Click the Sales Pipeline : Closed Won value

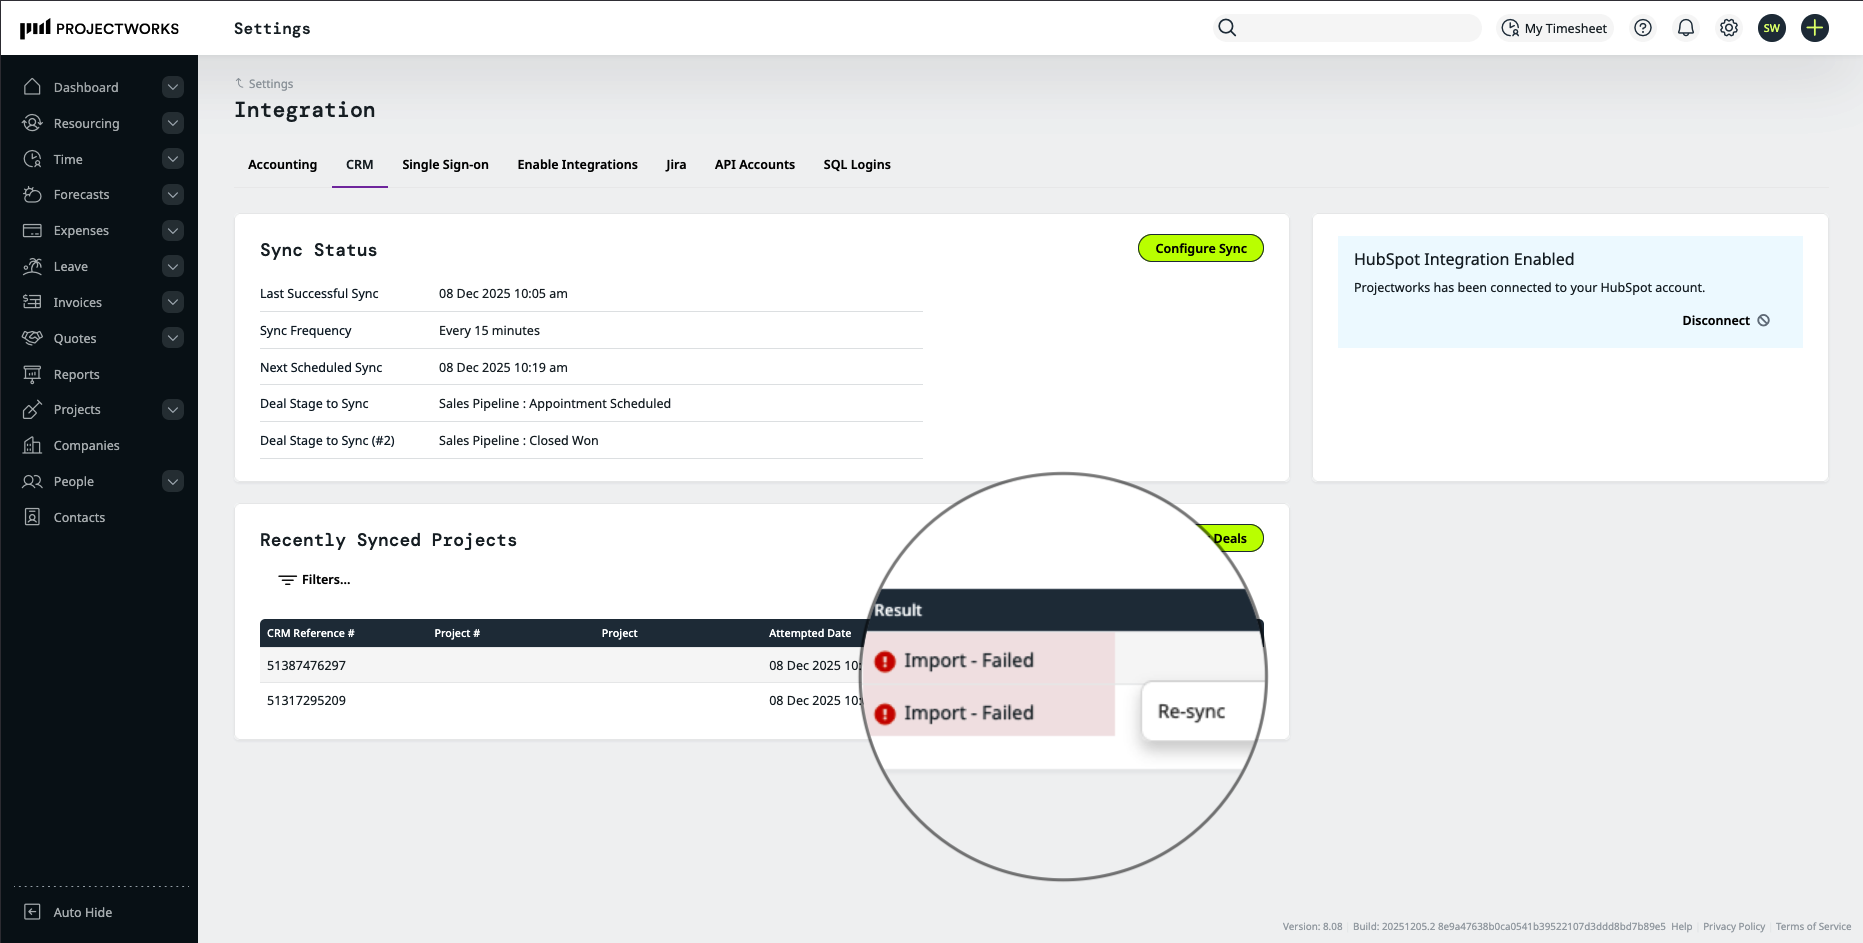[x=518, y=441]
